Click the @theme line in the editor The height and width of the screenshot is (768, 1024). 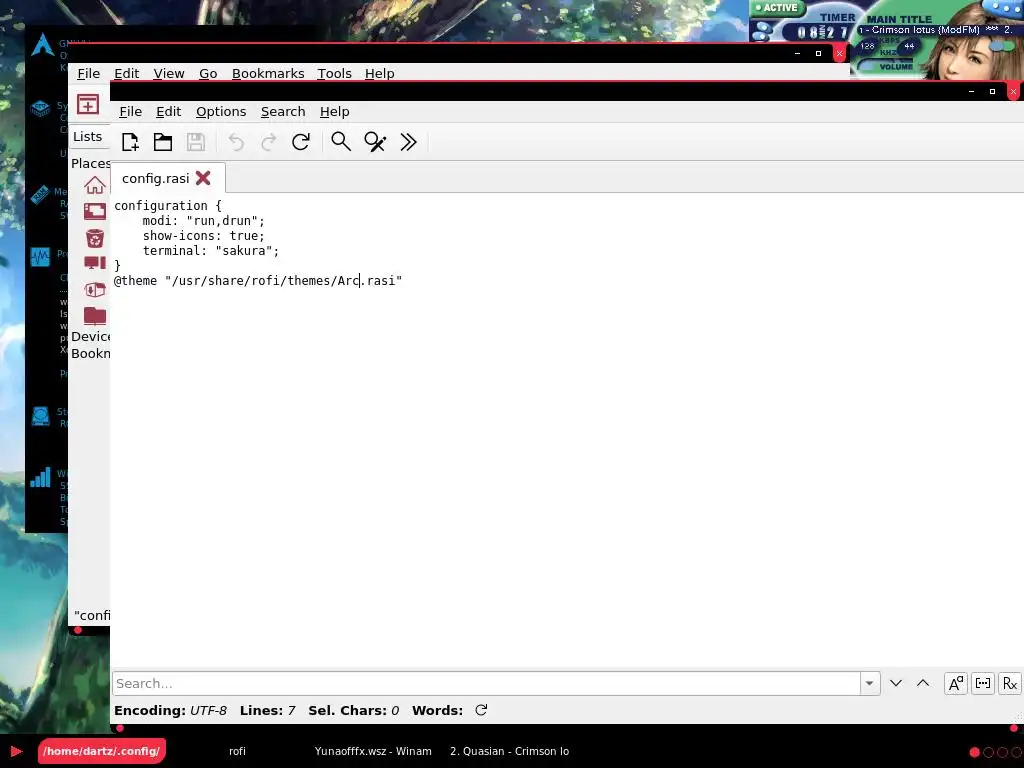pos(258,281)
